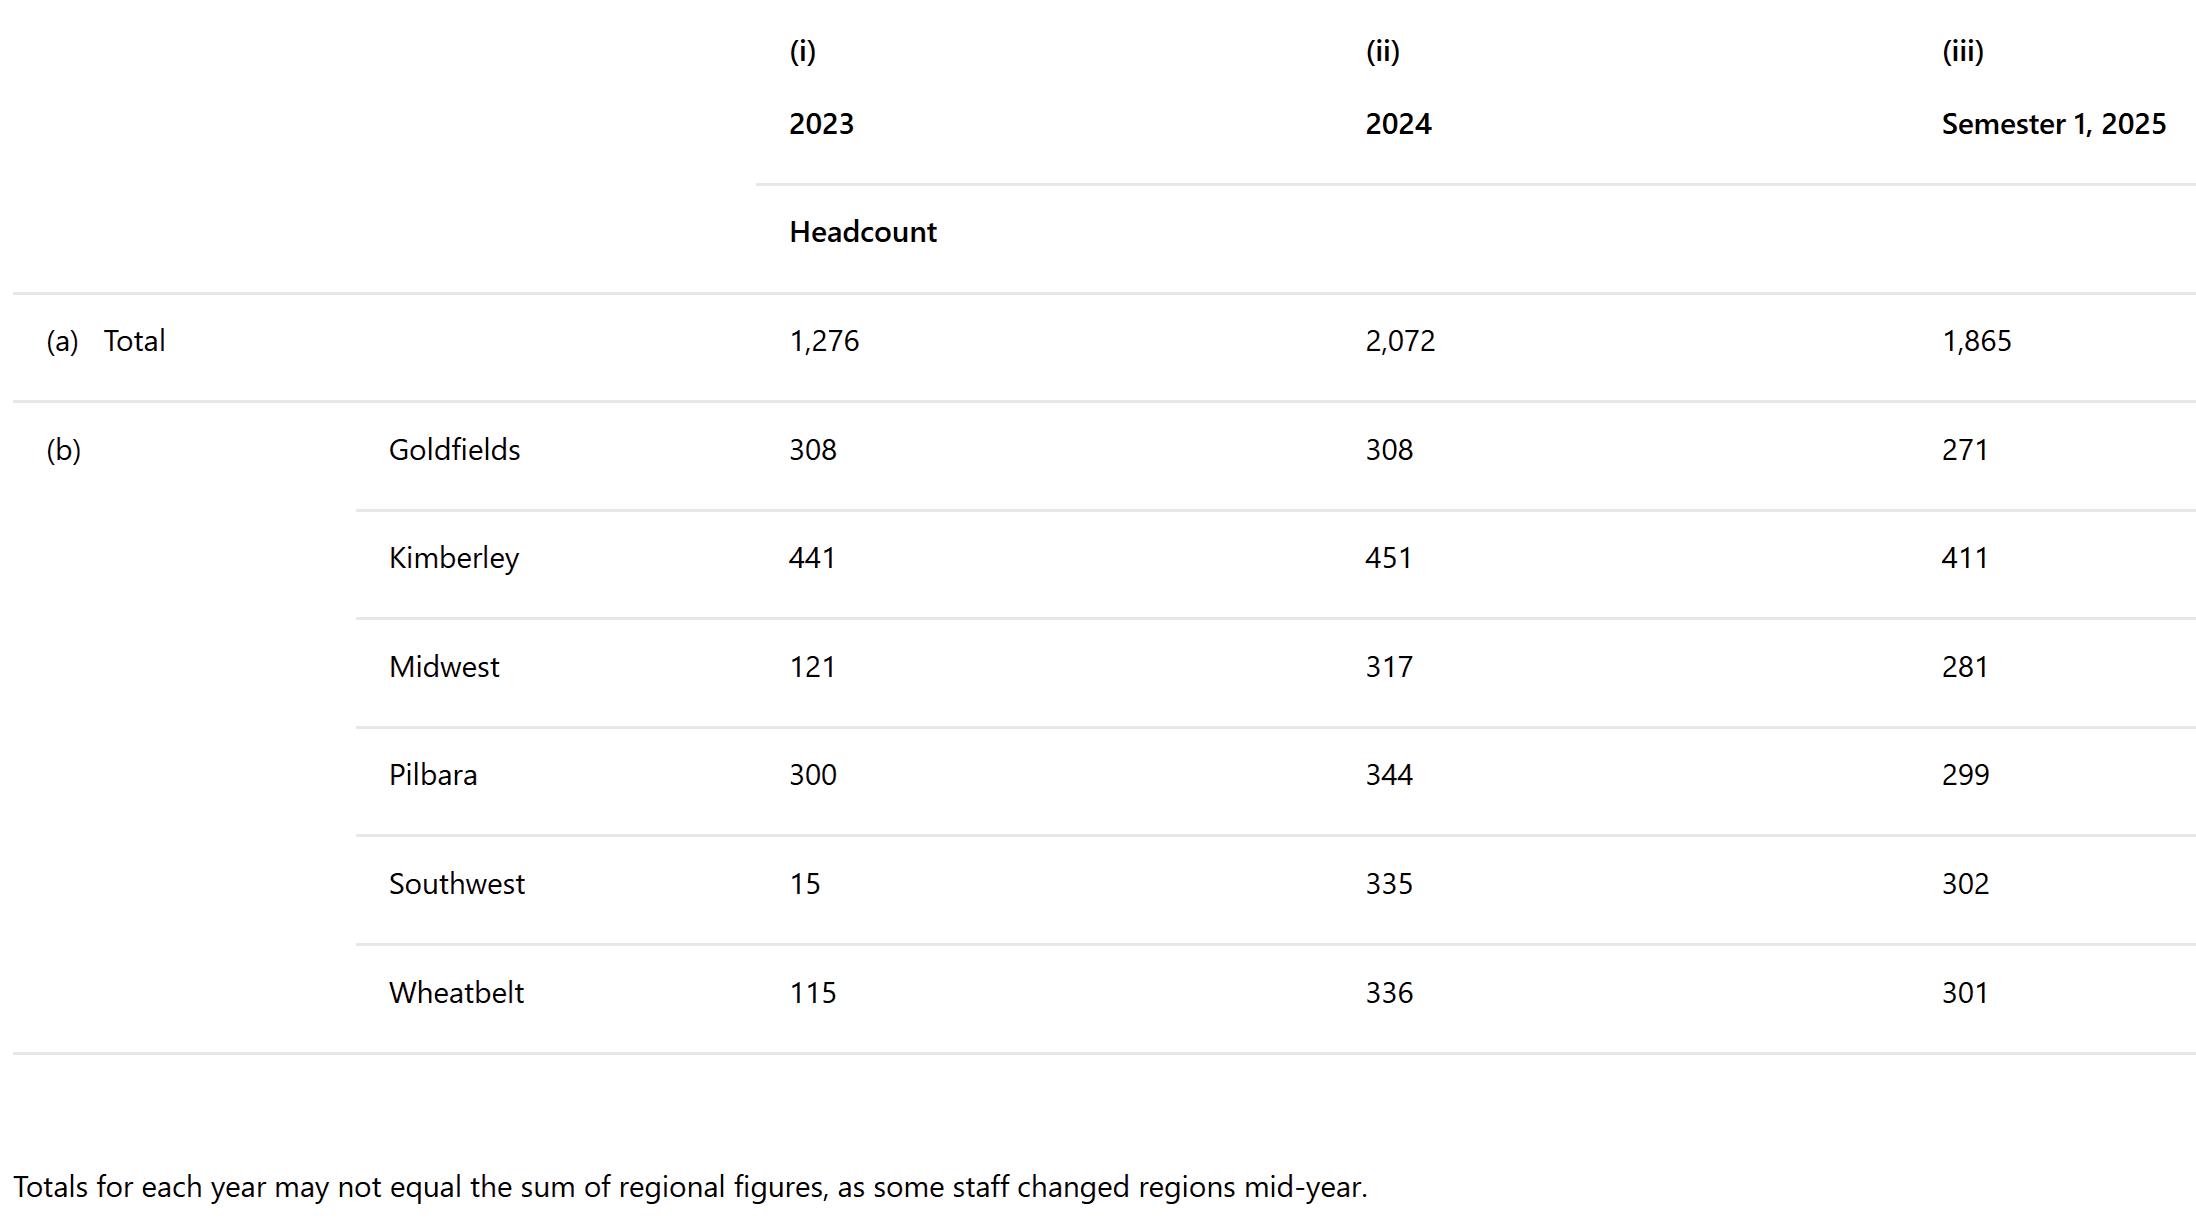Click Midwest's 2023 value 121
Image resolution: width=2196 pixels, height=1222 pixels.
812,667
